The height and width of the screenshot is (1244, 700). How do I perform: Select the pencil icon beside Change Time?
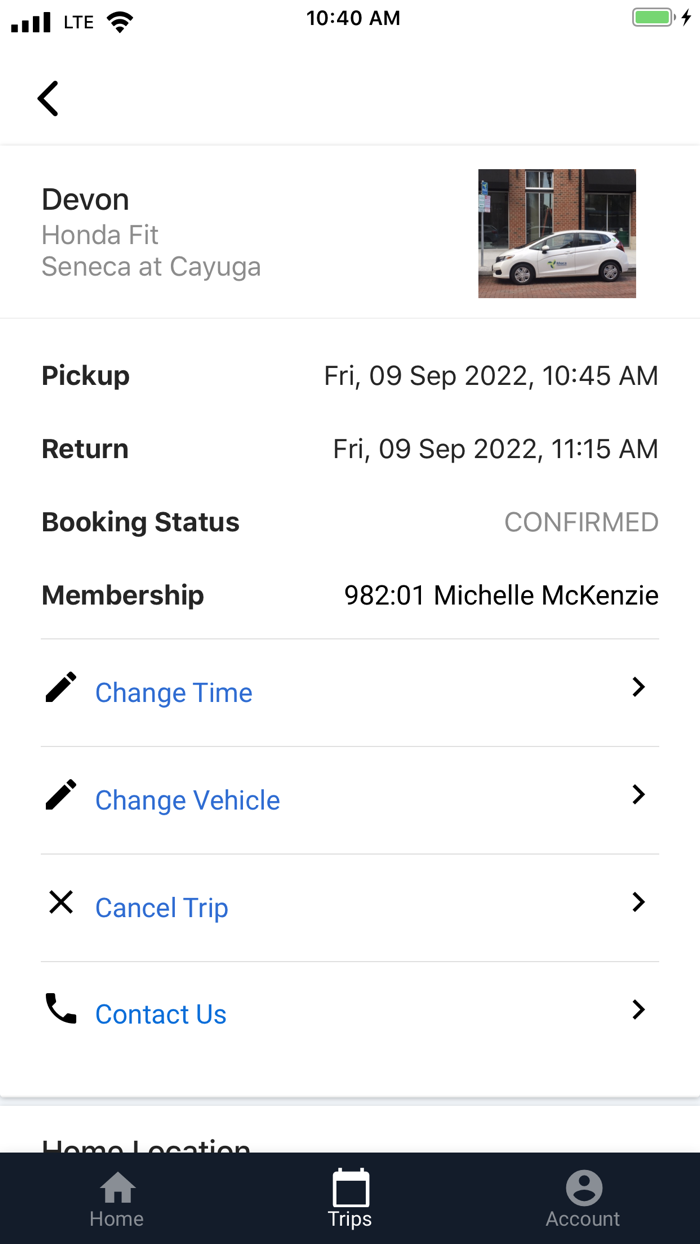click(60, 687)
